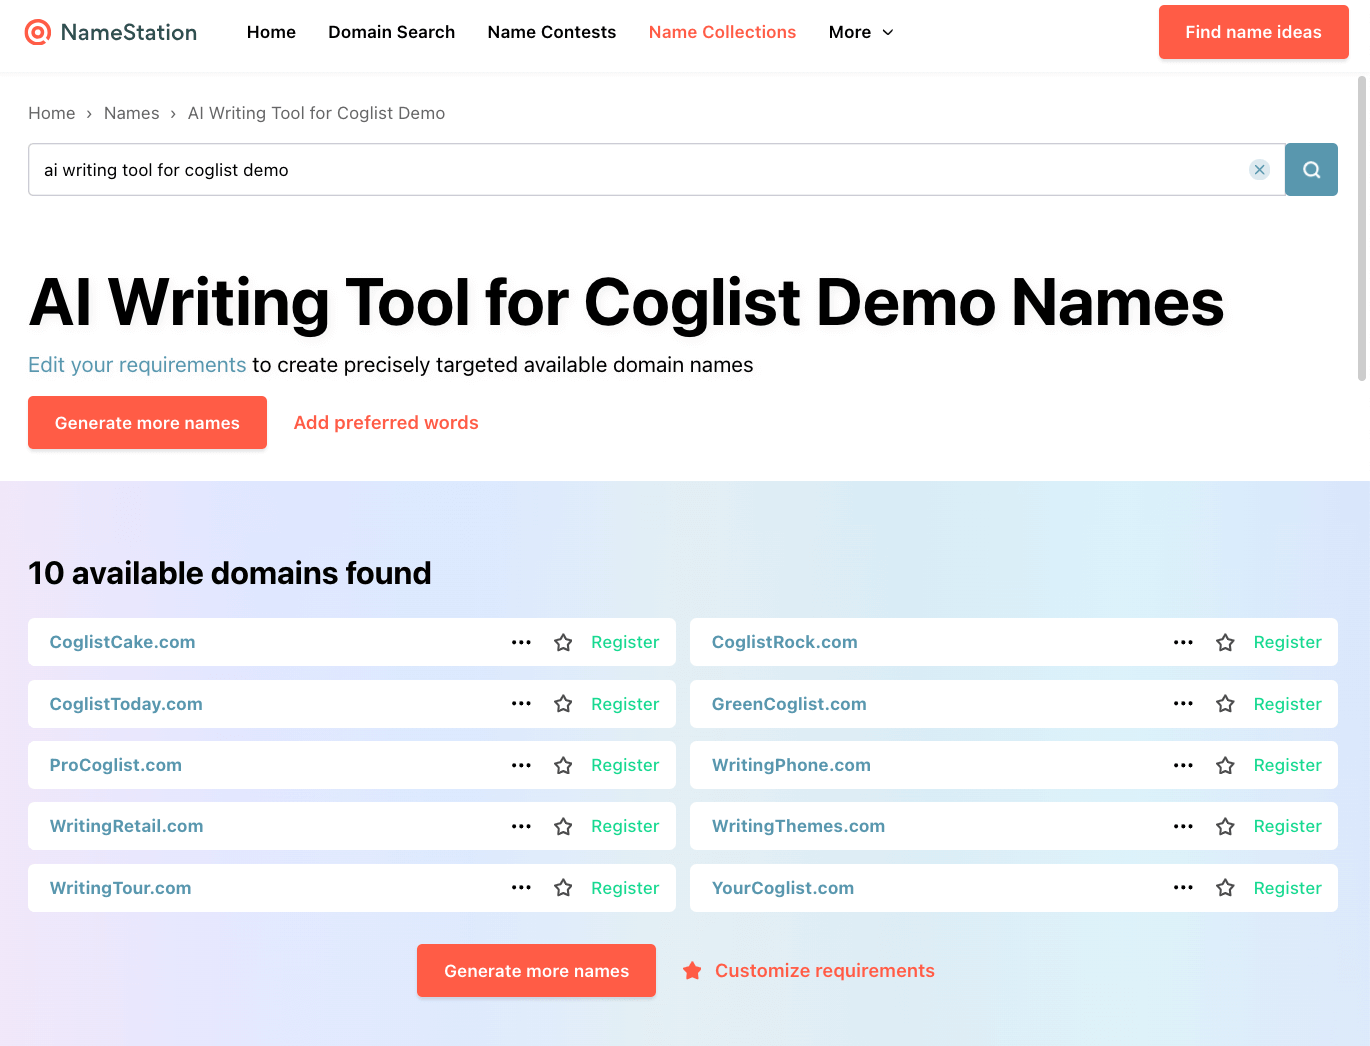Viewport: 1370px width, 1046px height.
Task: Register WritingPhone.com
Action: tap(1288, 765)
